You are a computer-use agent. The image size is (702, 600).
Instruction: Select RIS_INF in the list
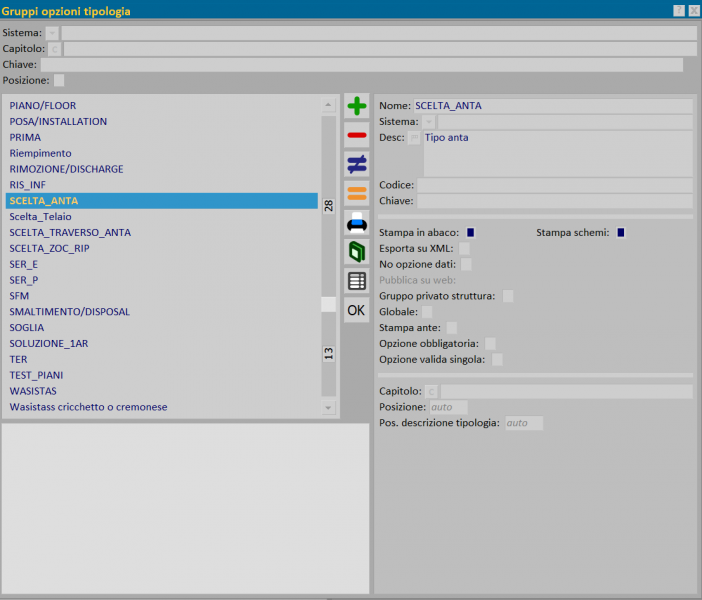tap(162, 185)
